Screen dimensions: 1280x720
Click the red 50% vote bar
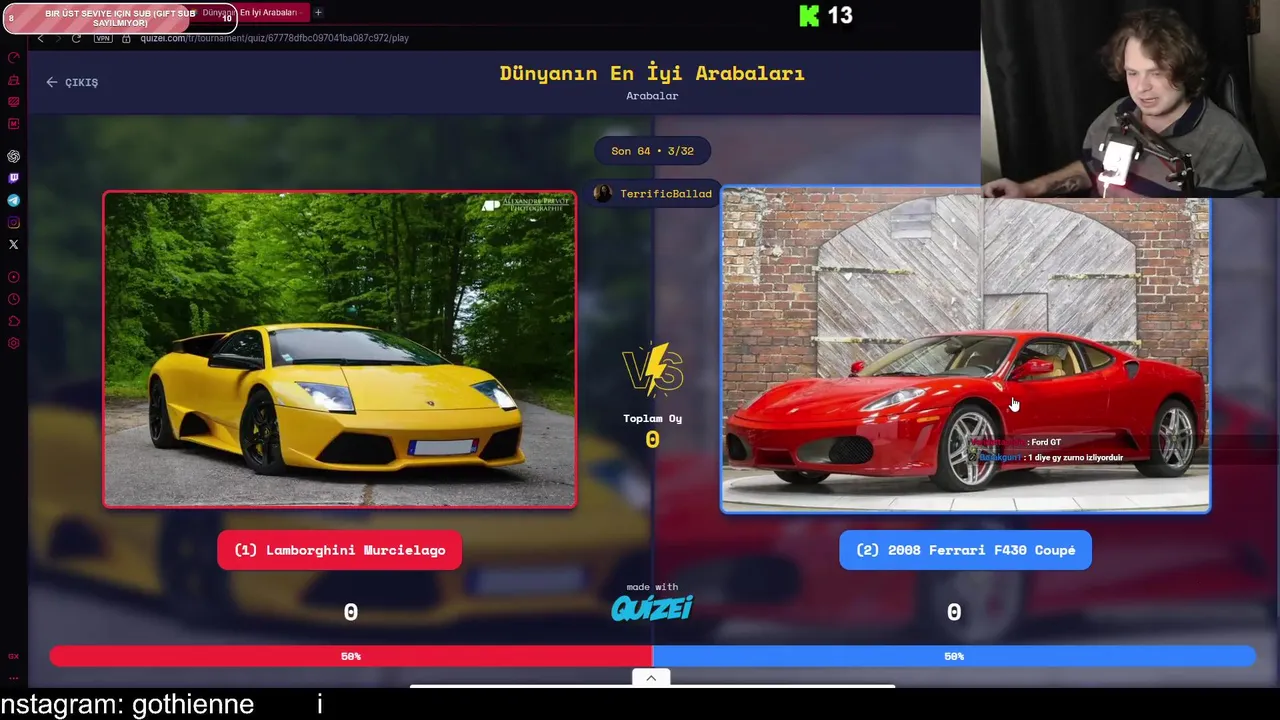(x=351, y=656)
